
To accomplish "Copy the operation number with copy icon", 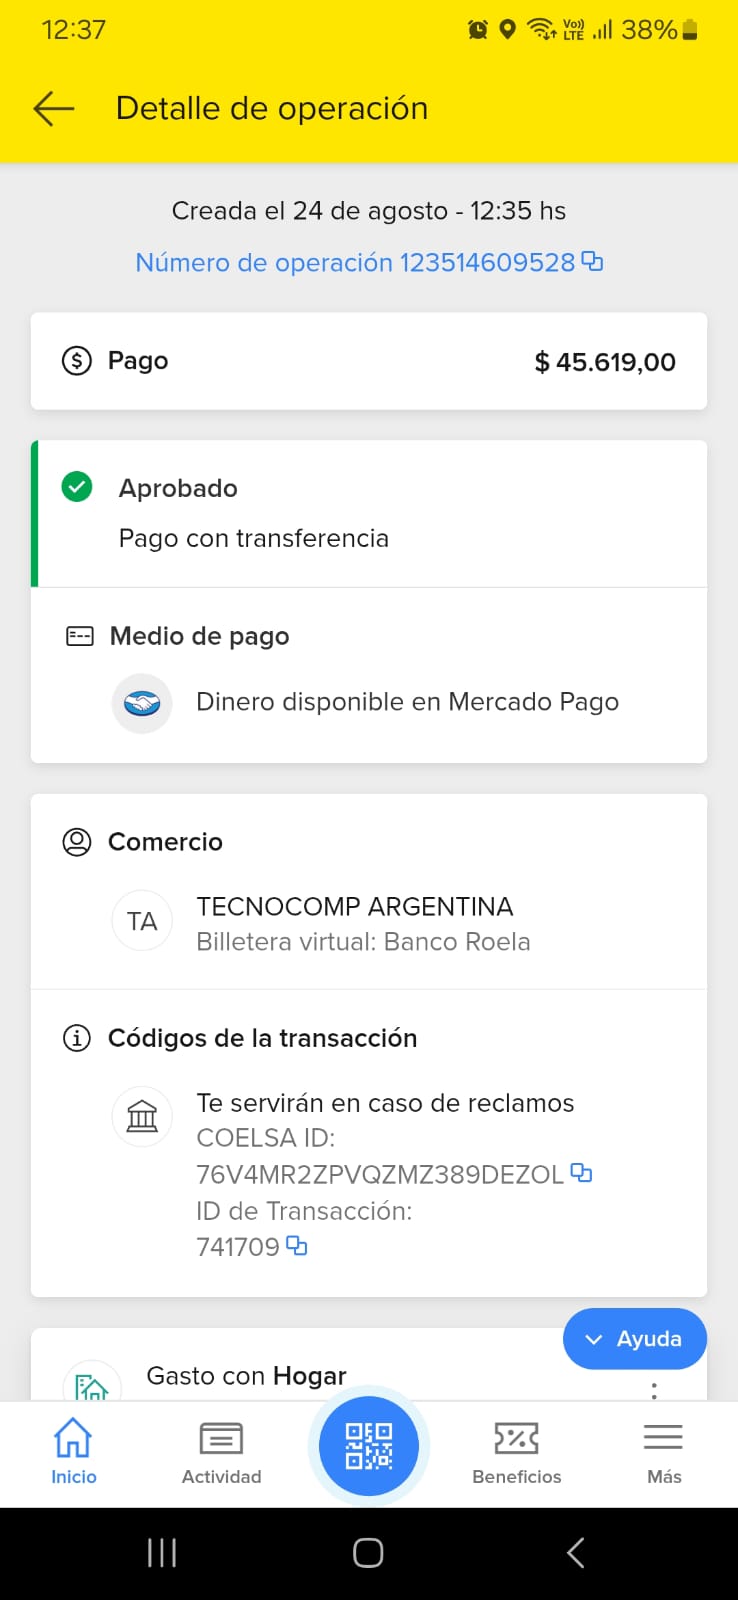I will point(593,262).
